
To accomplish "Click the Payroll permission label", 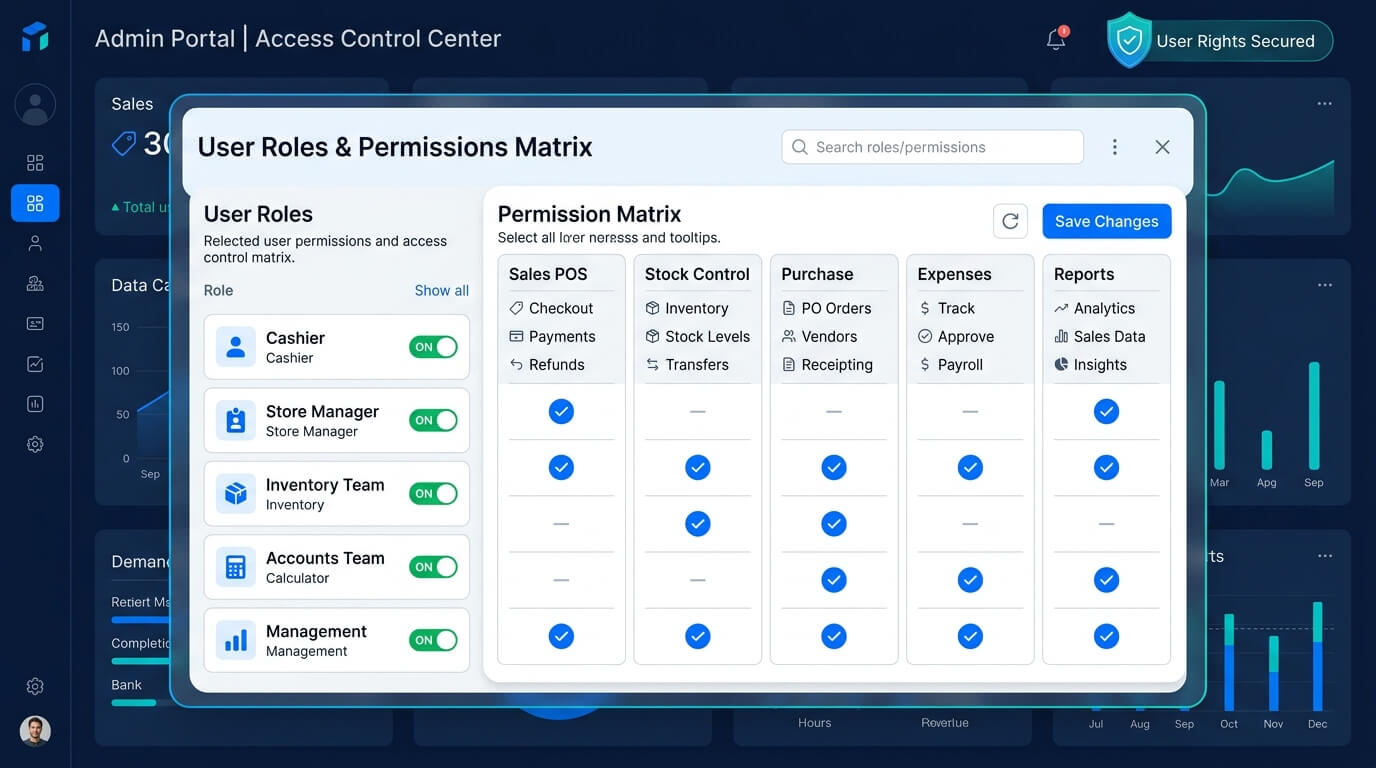I will tap(960, 364).
